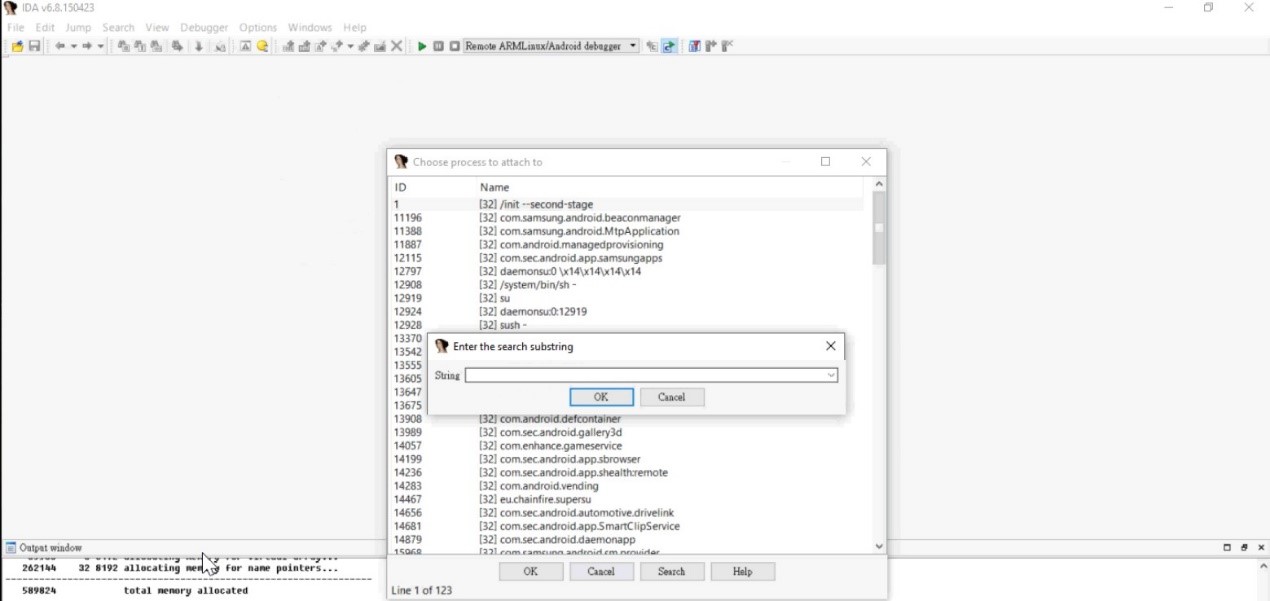Viewport: 1270px width, 601px height.
Task: Click the back navigation arrow in toolbar
Action: coord(60,47)
